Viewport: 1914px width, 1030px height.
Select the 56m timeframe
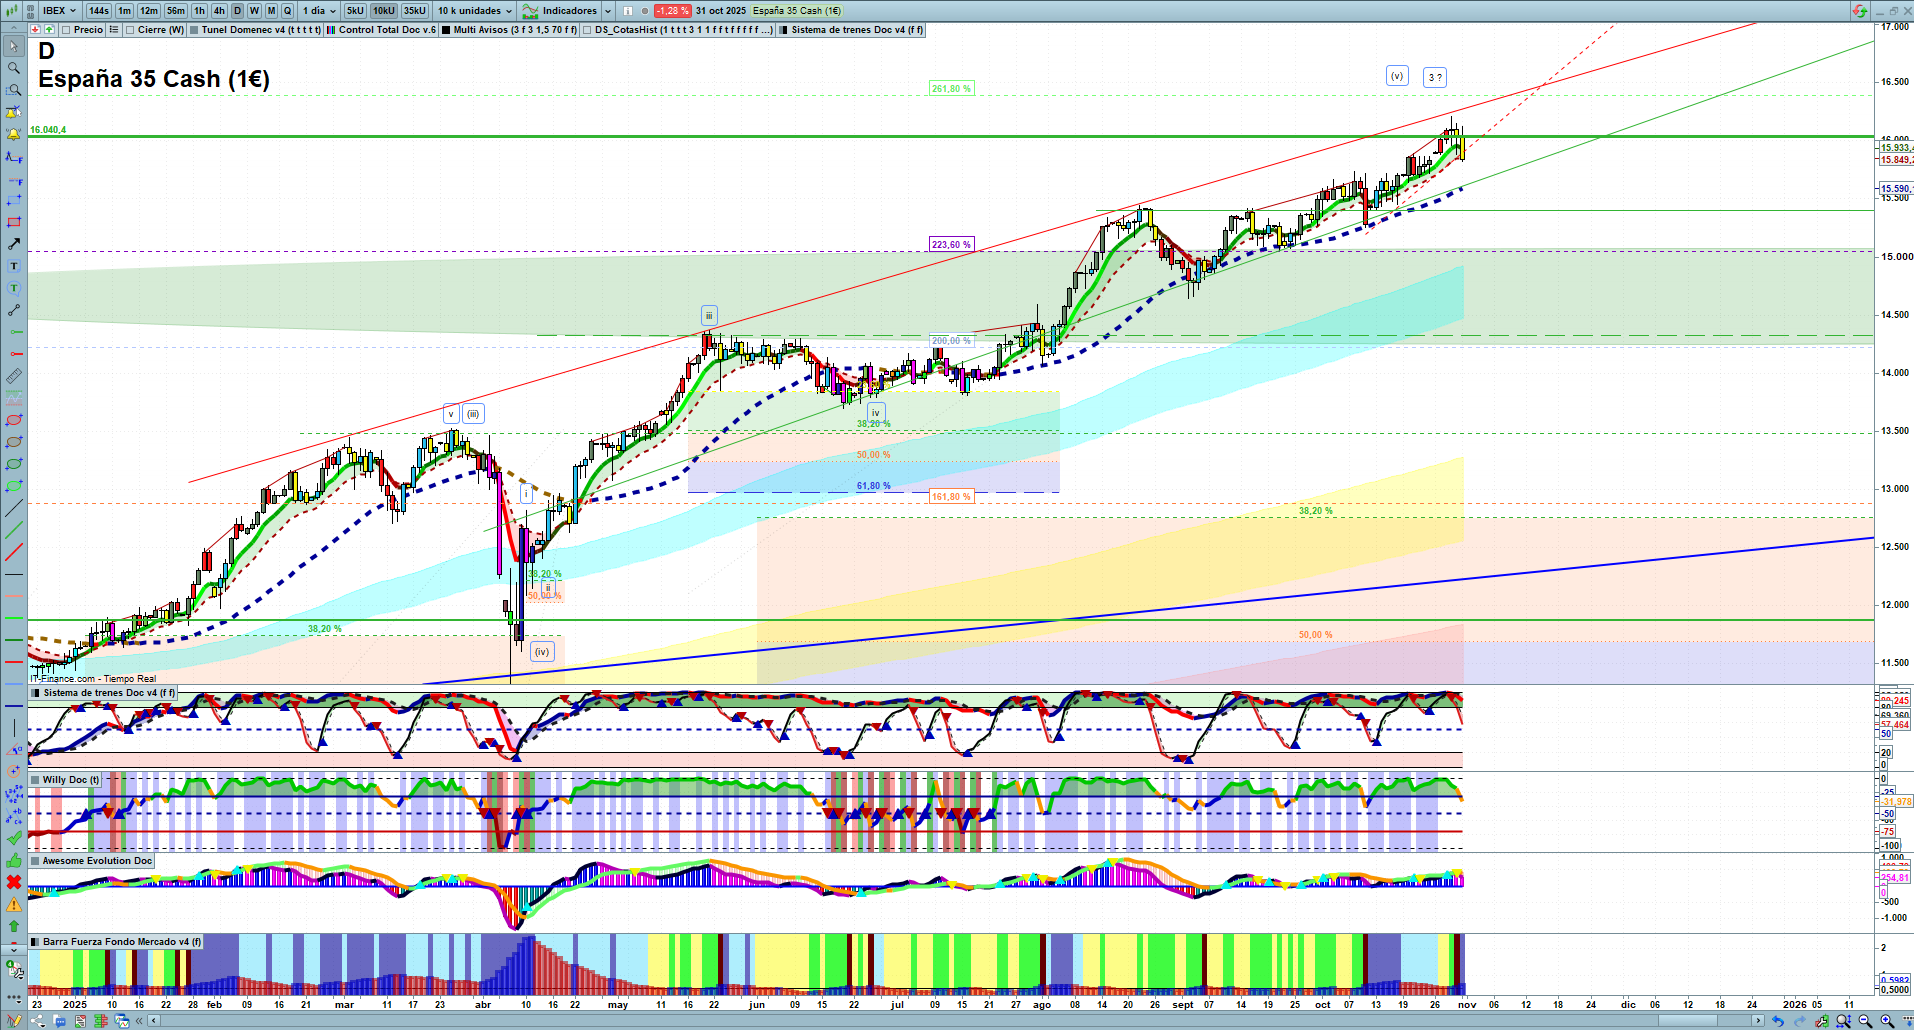click(x=176, y=11)
